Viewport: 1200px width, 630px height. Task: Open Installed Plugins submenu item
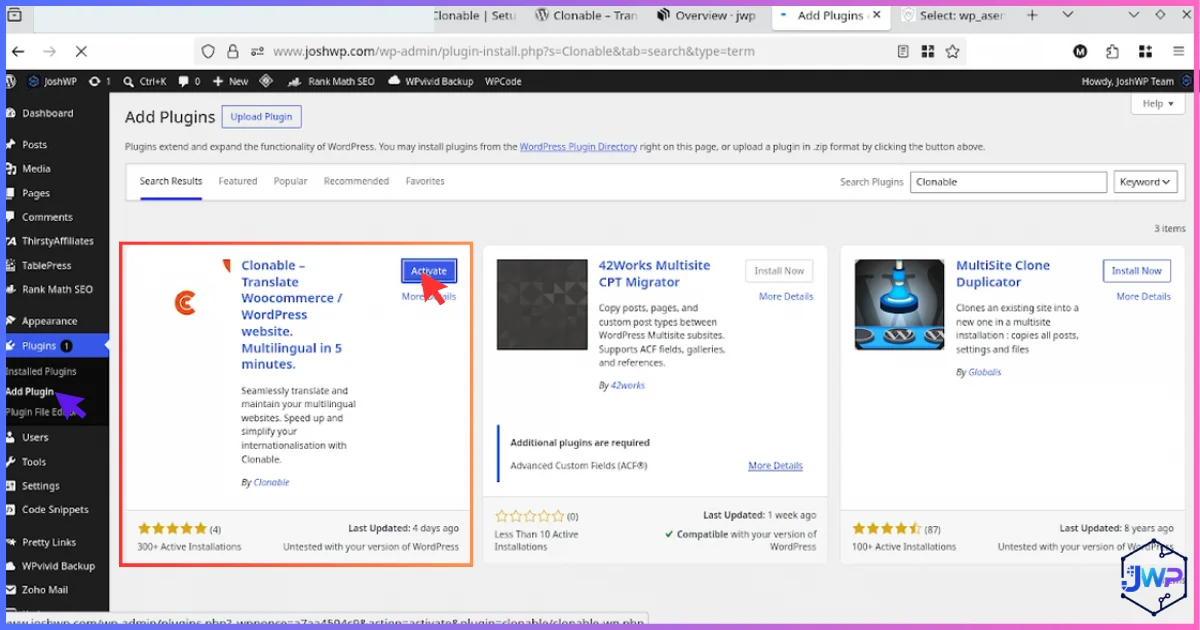(41, 371)
